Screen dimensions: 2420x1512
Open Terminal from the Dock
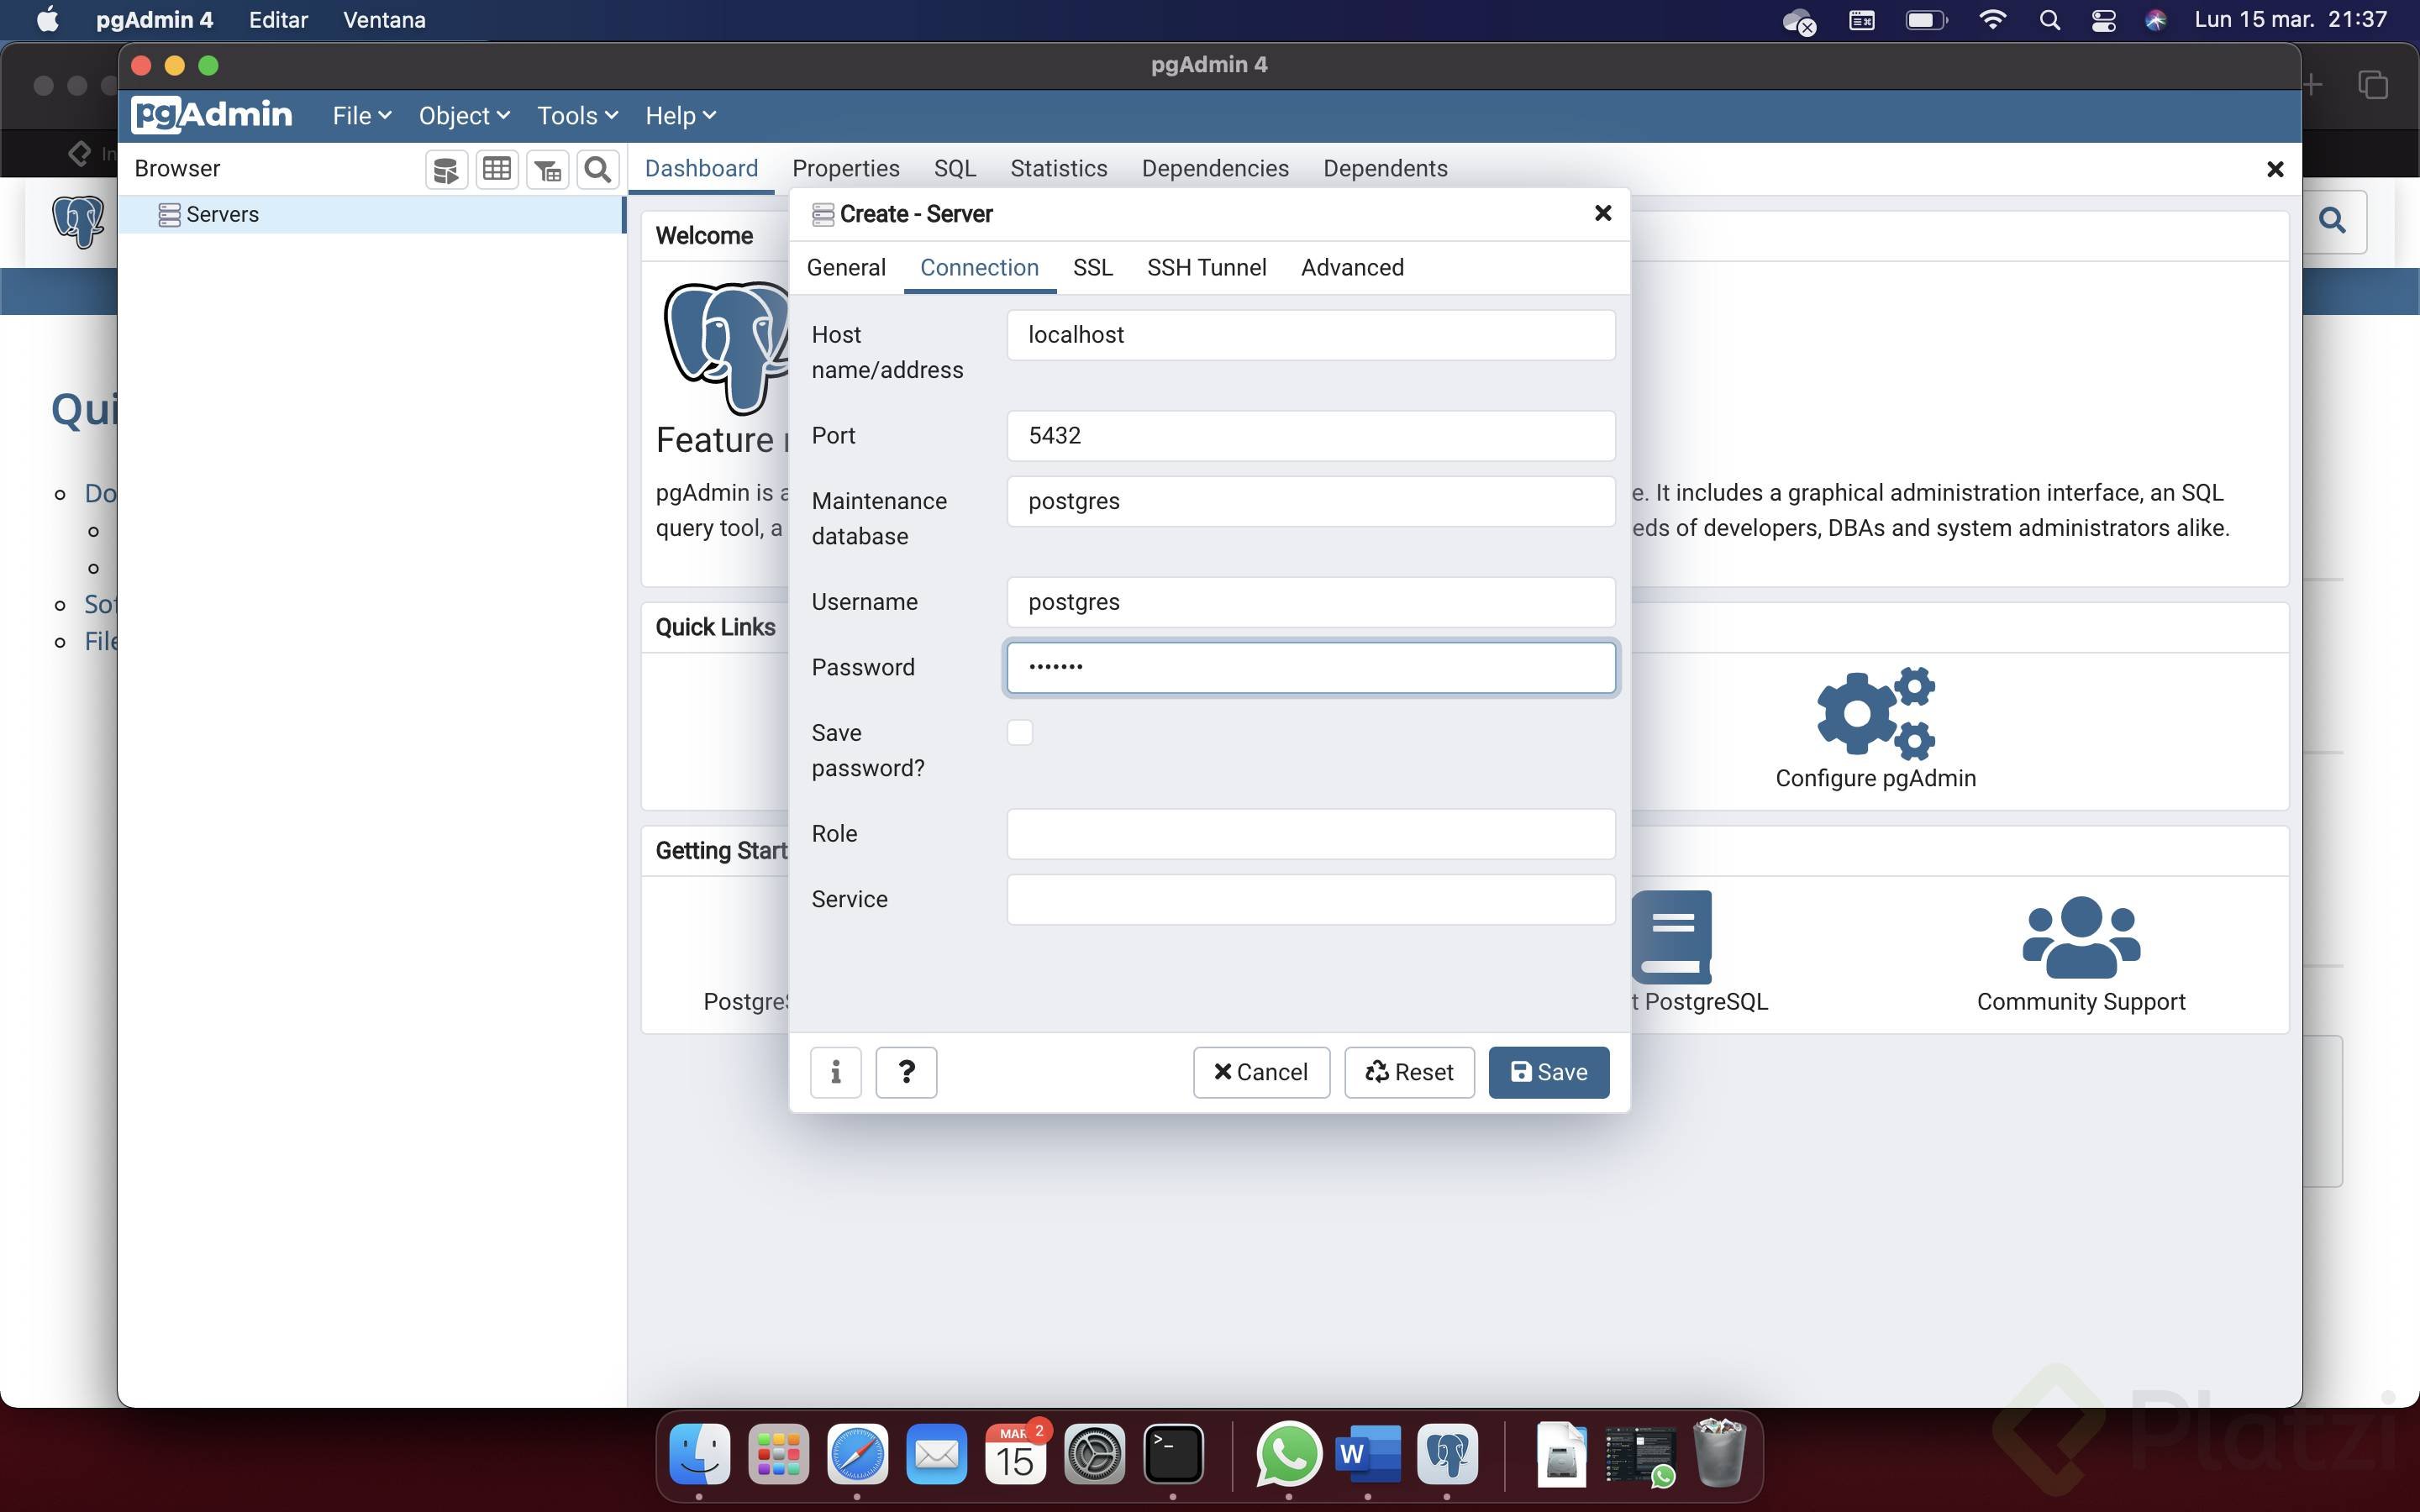click(x=1173, y=1453)
